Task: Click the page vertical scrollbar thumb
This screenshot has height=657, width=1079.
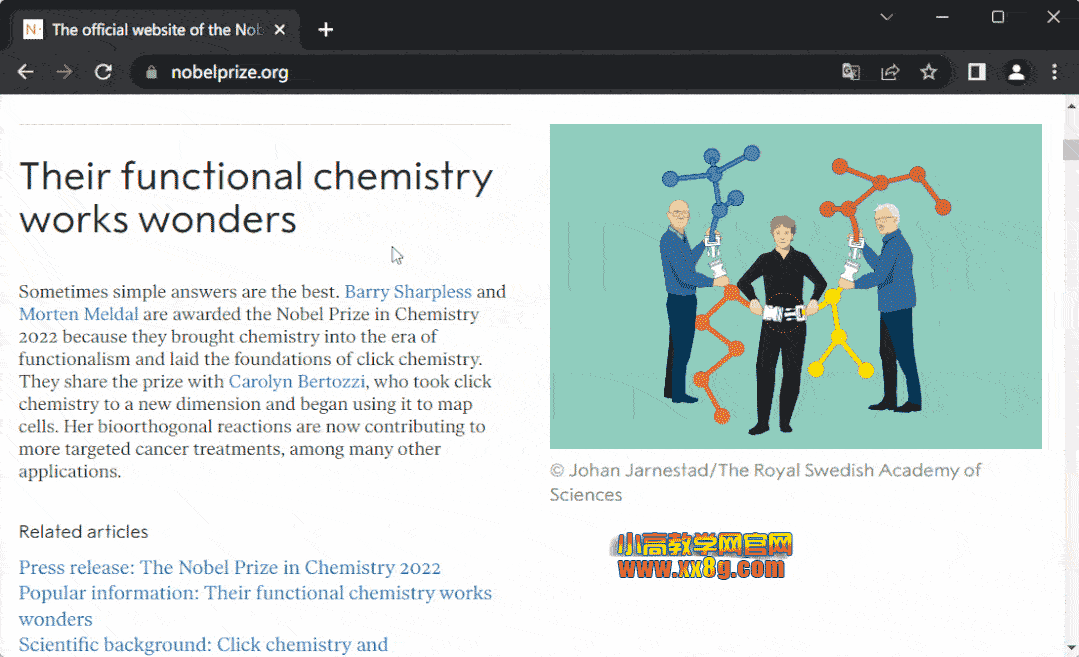Action: click(x=1071, y=149)
